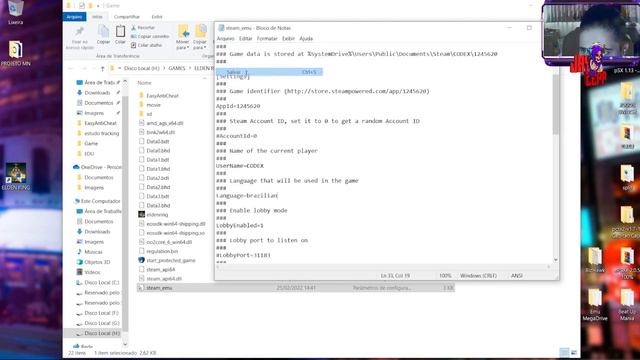Open the Formatar menu in Bloco de Notas
The width and height of the screenshot is (640, 360).
click(x=267, y=38)
